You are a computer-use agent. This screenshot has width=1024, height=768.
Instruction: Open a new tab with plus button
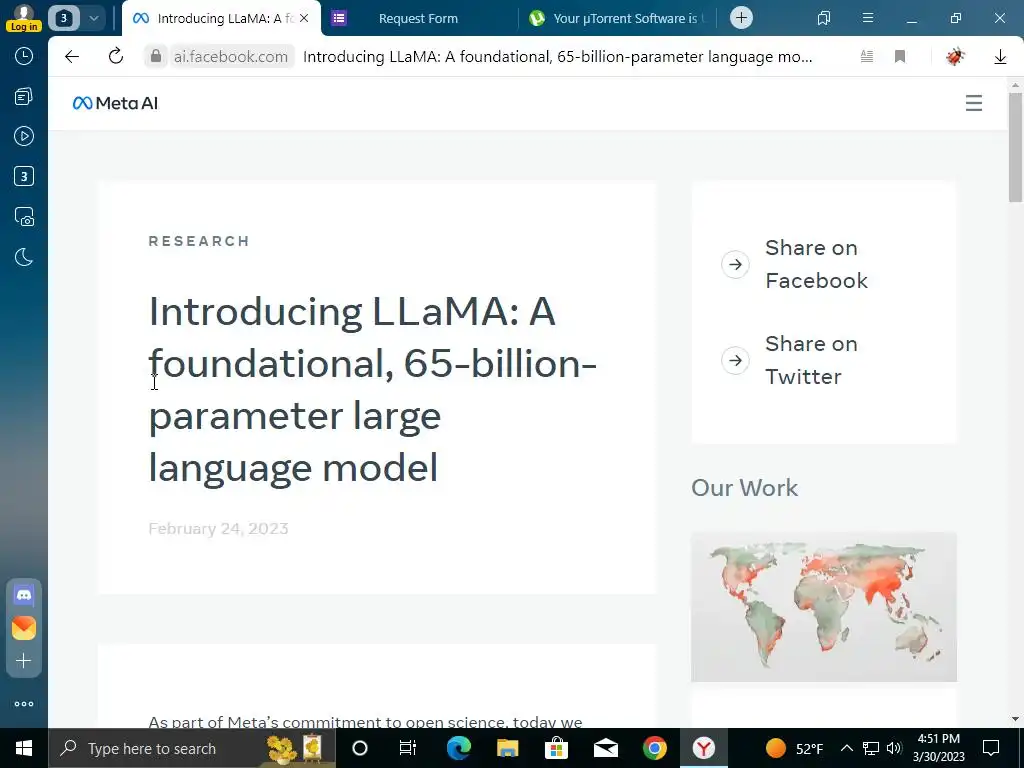click(741, 18)
